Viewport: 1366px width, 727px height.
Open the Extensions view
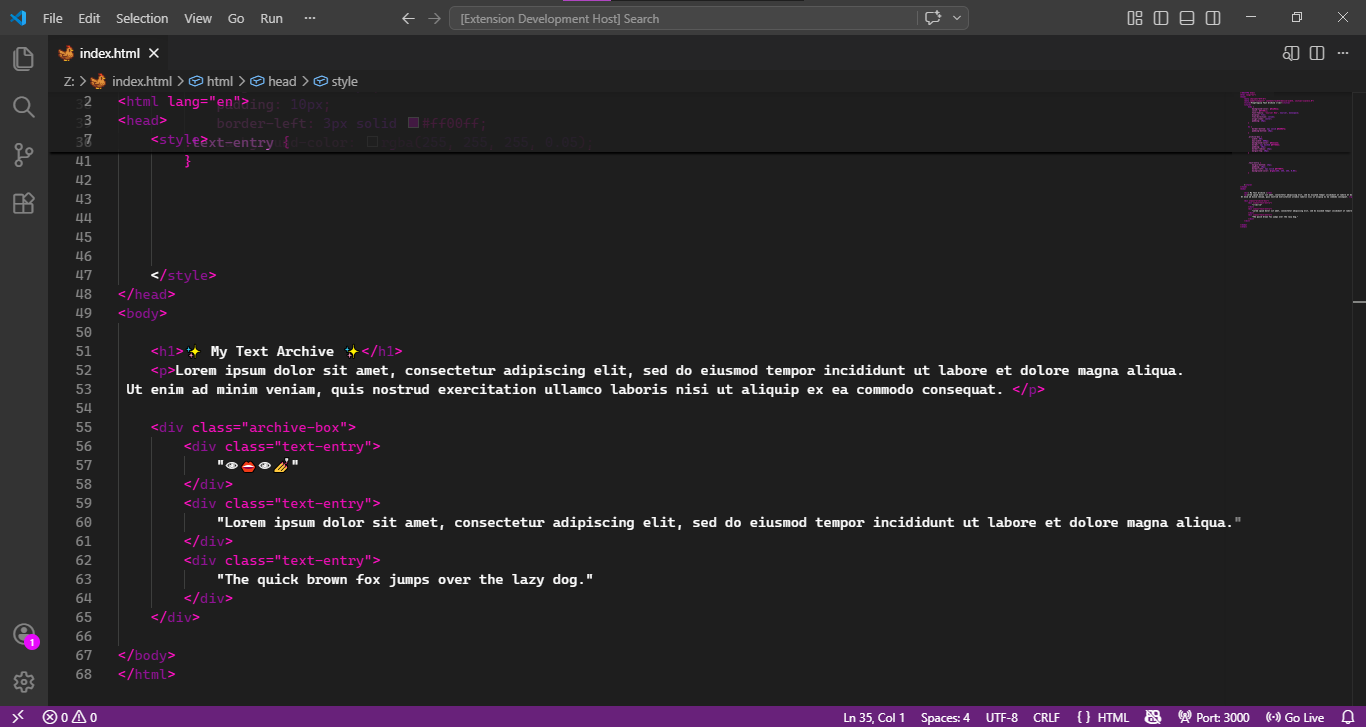point(23,203)
